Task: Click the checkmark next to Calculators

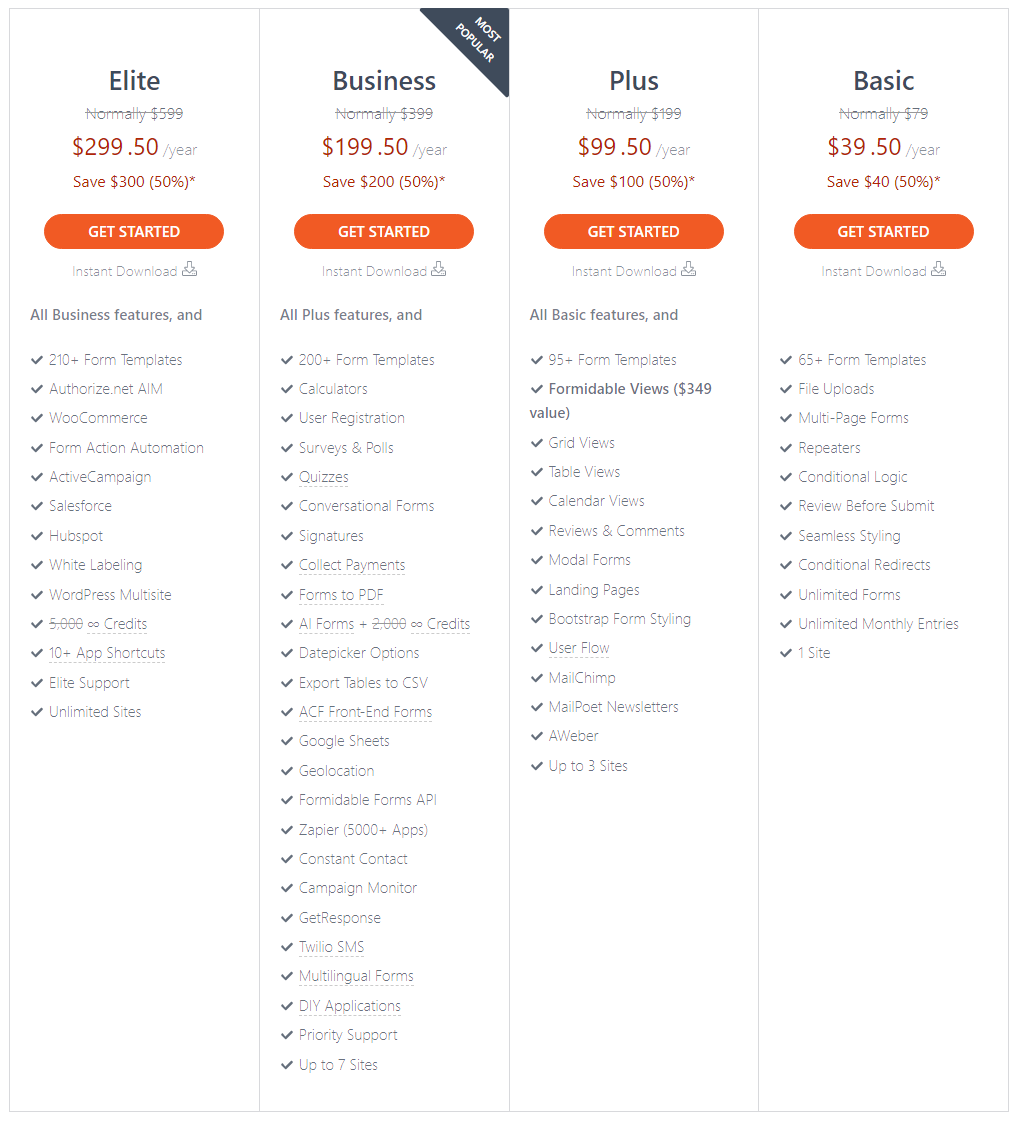Action: tap(287, 389)
